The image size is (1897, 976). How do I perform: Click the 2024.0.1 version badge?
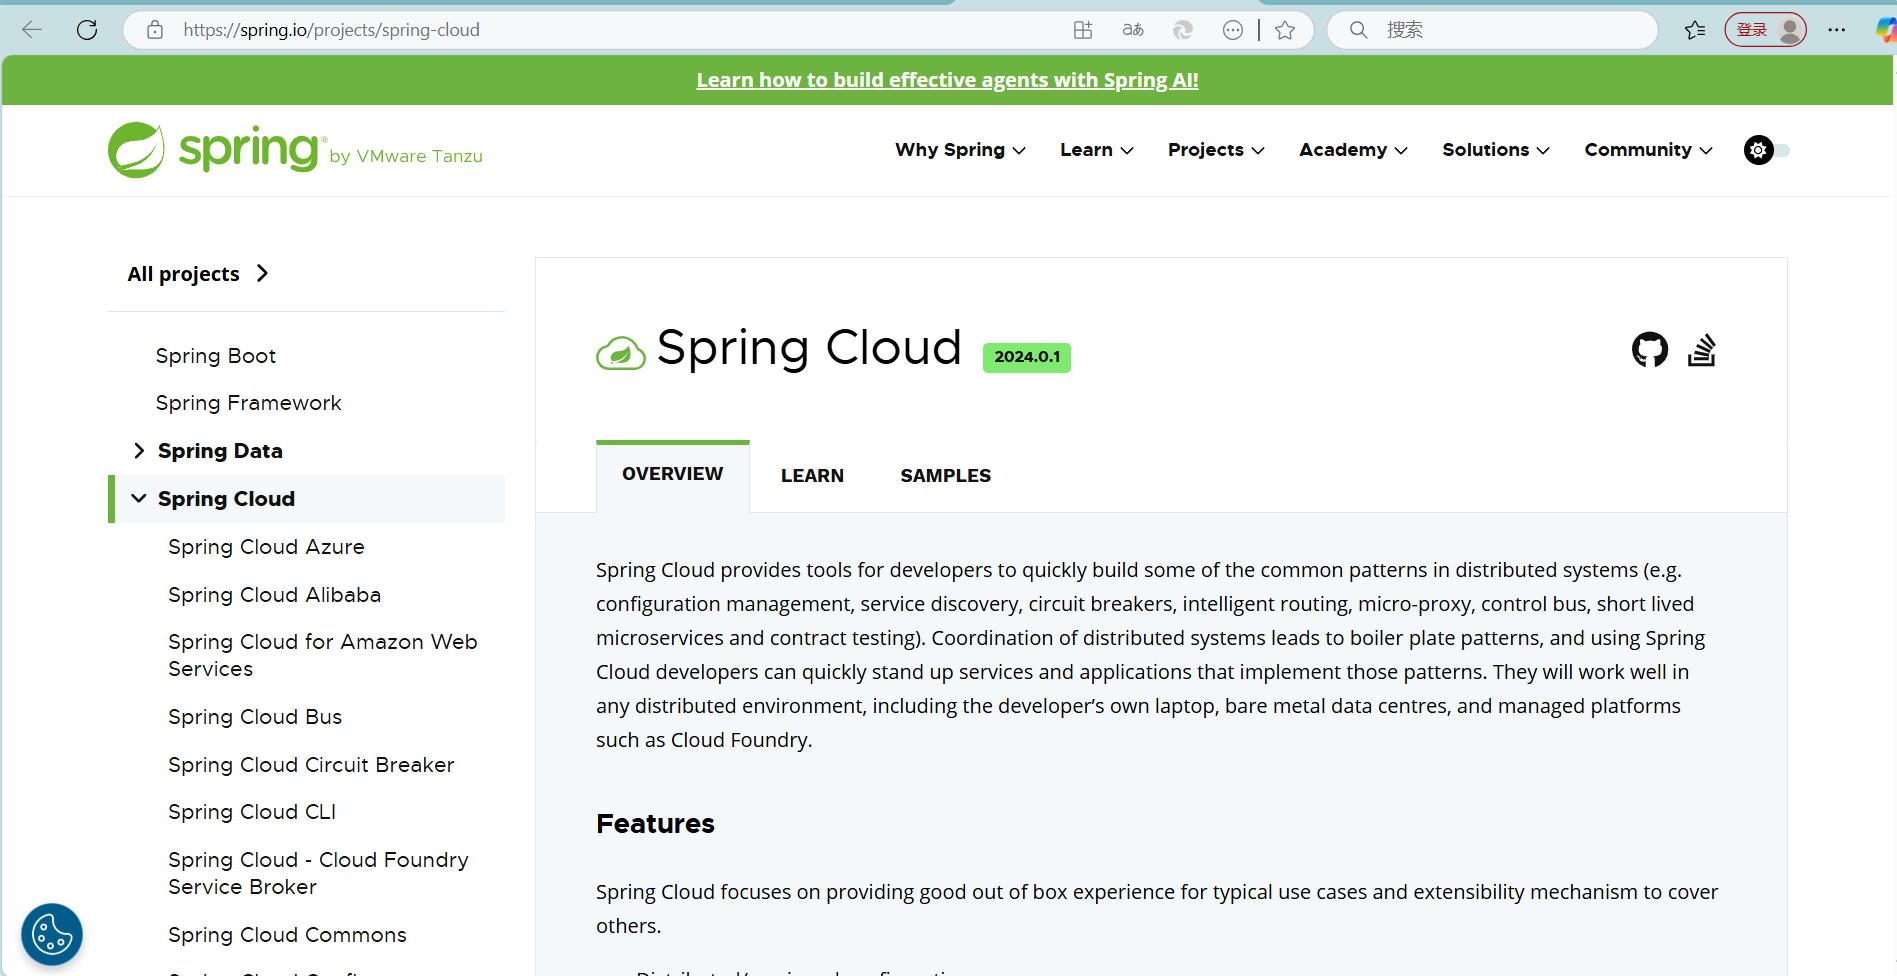pyautogui.click(x=1027, y=357)
